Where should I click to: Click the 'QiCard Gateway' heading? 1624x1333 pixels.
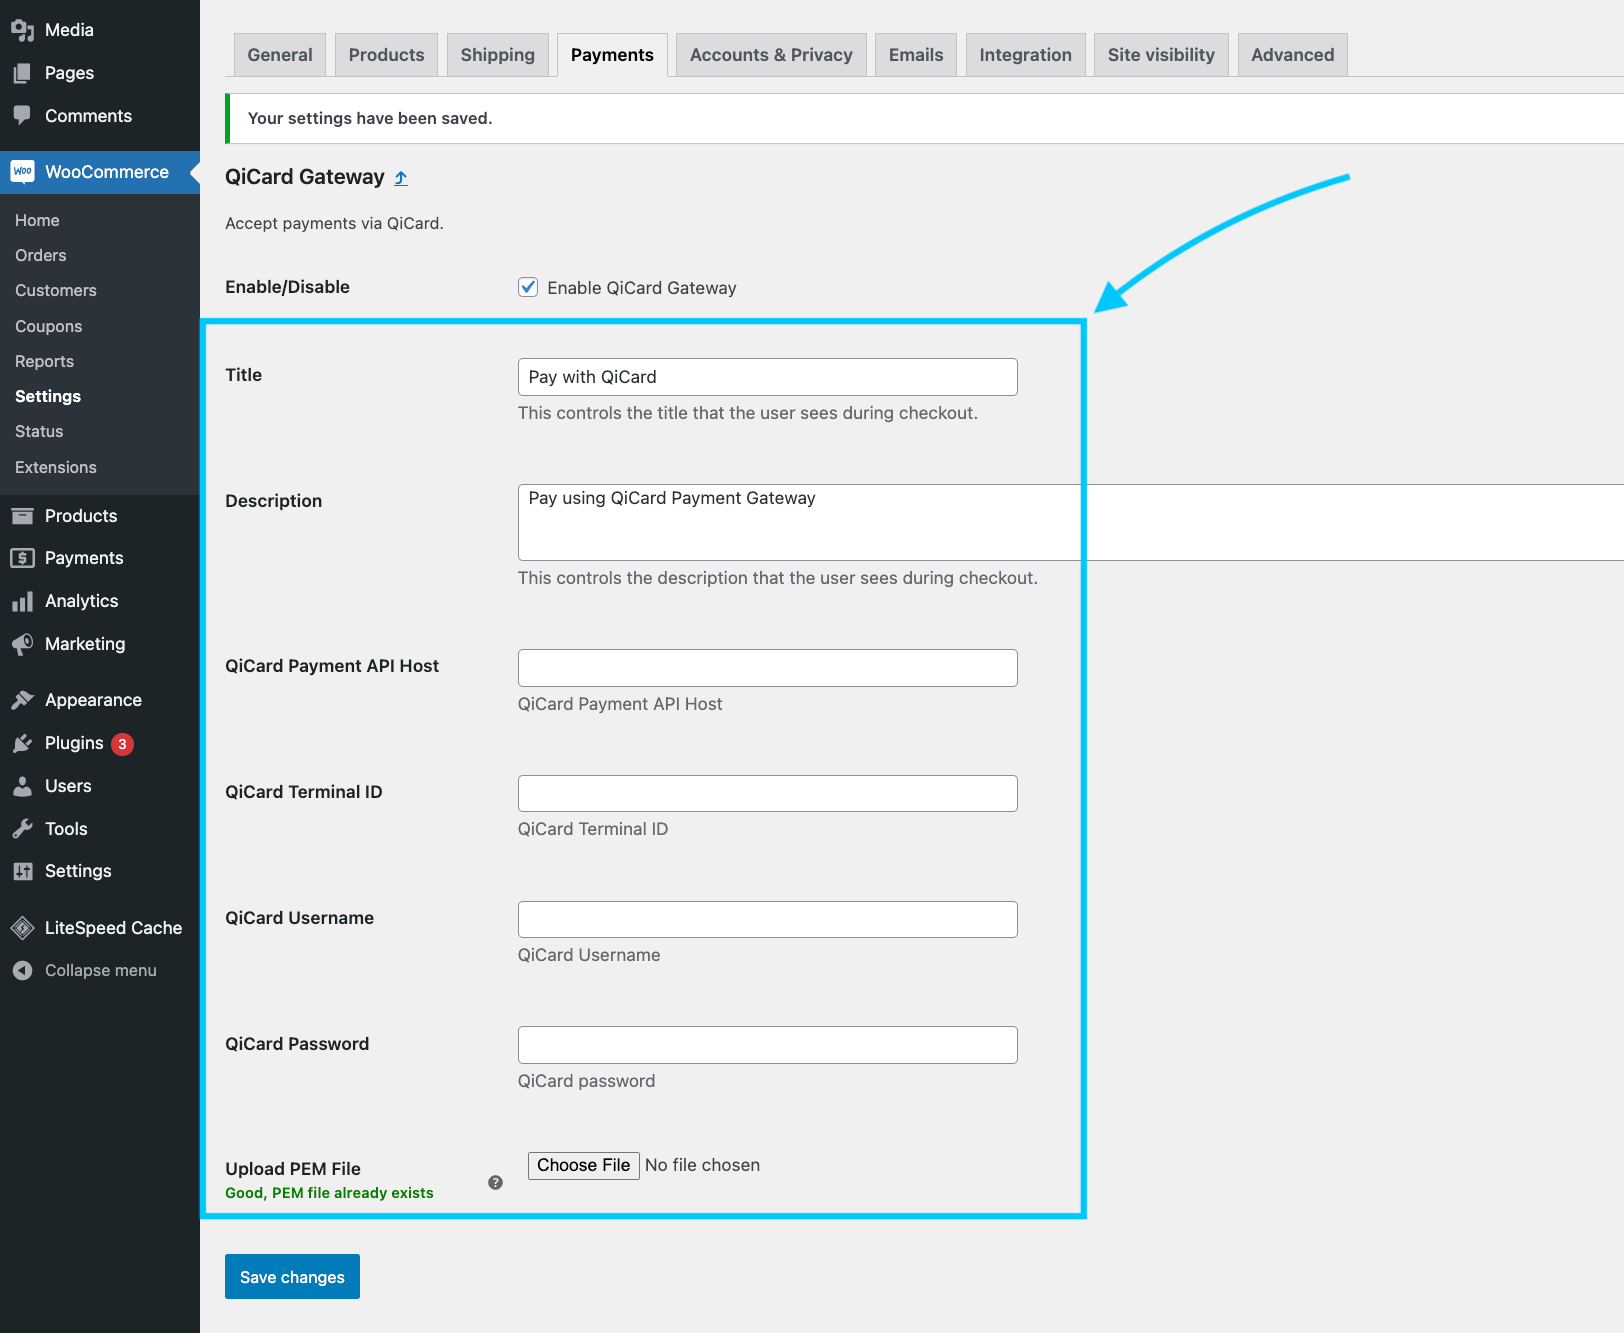click(305, 177)
